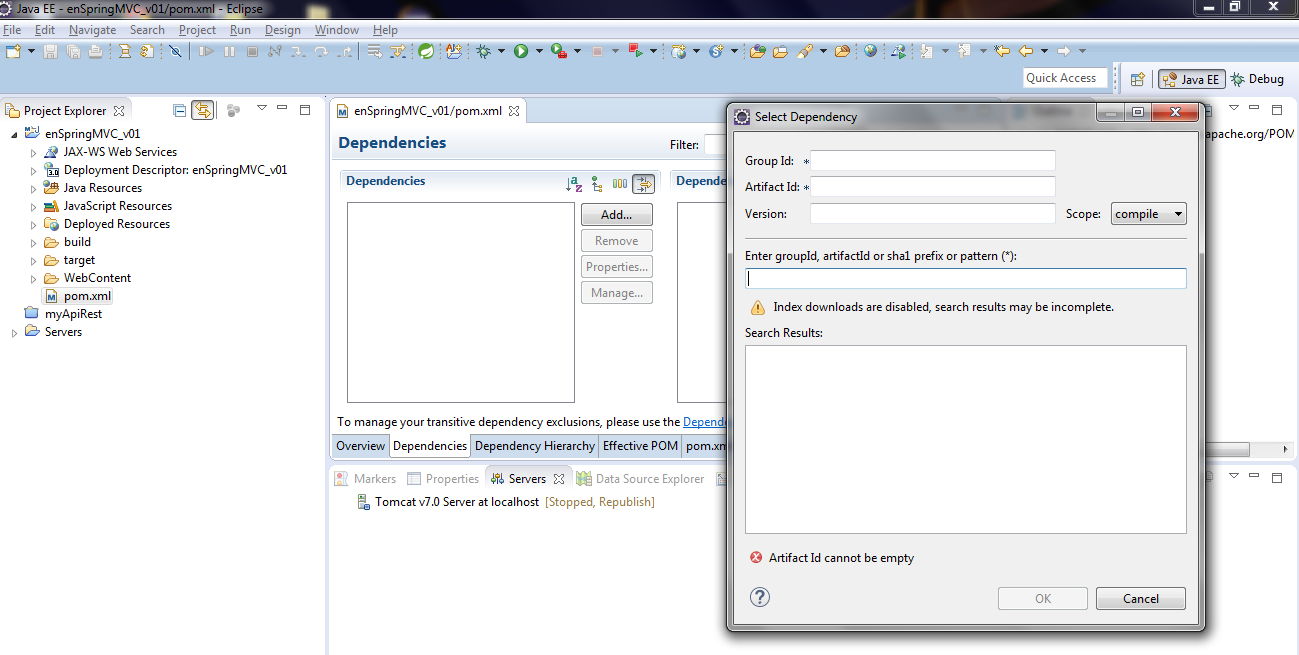Close the enSpringMVC_v01/pom.xml editor tab

(x=515, y=111)
